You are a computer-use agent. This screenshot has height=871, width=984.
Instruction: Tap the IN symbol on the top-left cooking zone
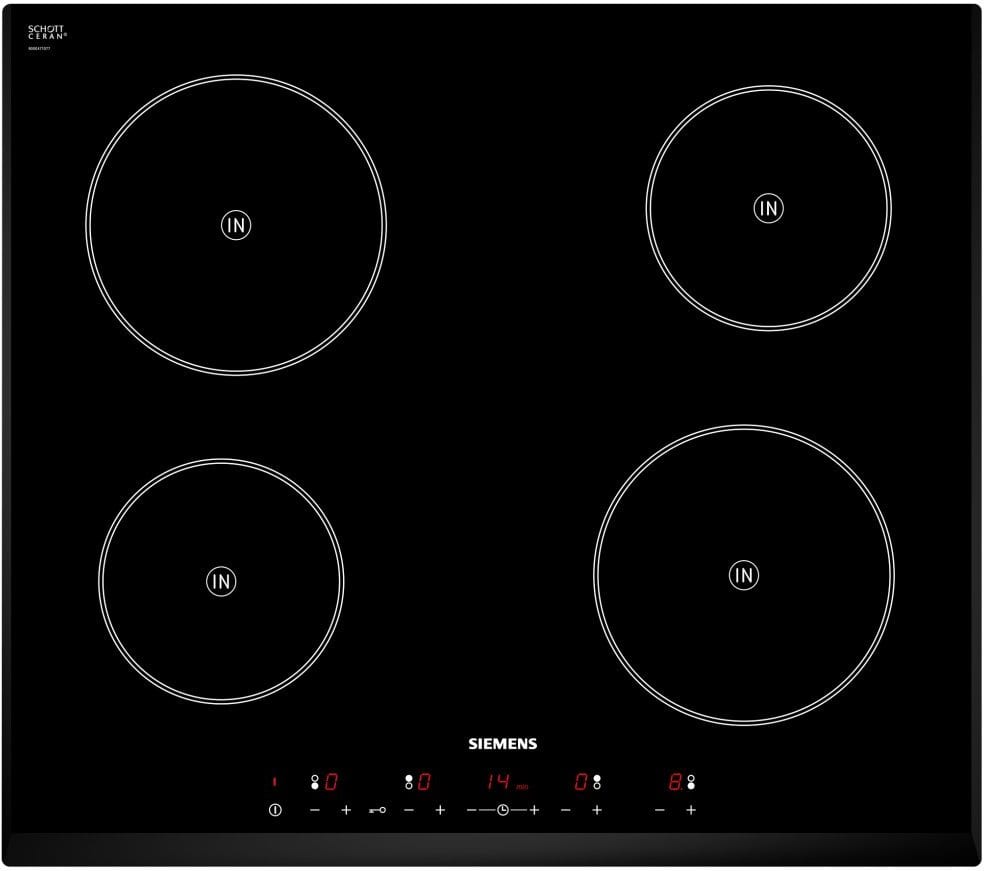(236, 225)
